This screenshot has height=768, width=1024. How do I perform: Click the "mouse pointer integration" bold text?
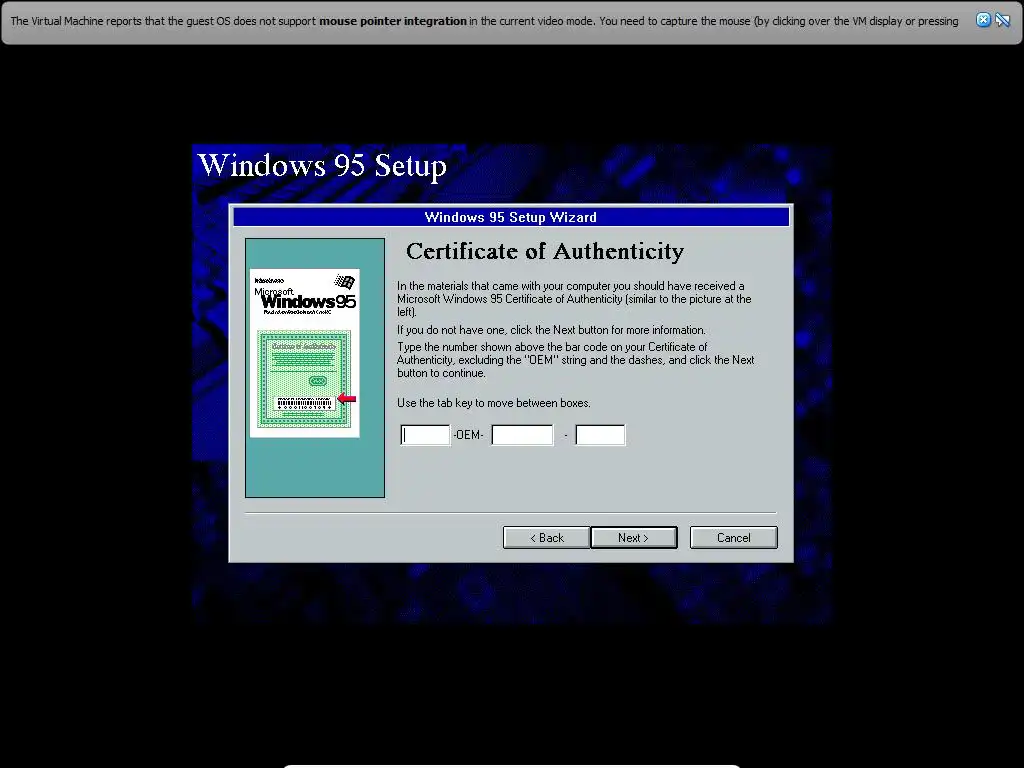click(x=392, y=21)
